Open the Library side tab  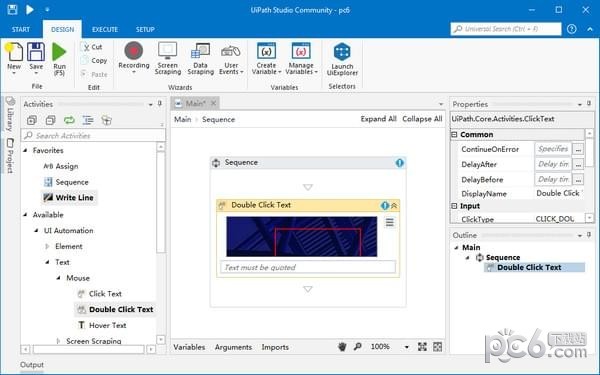pyautogui.click(x=10, y=114)
